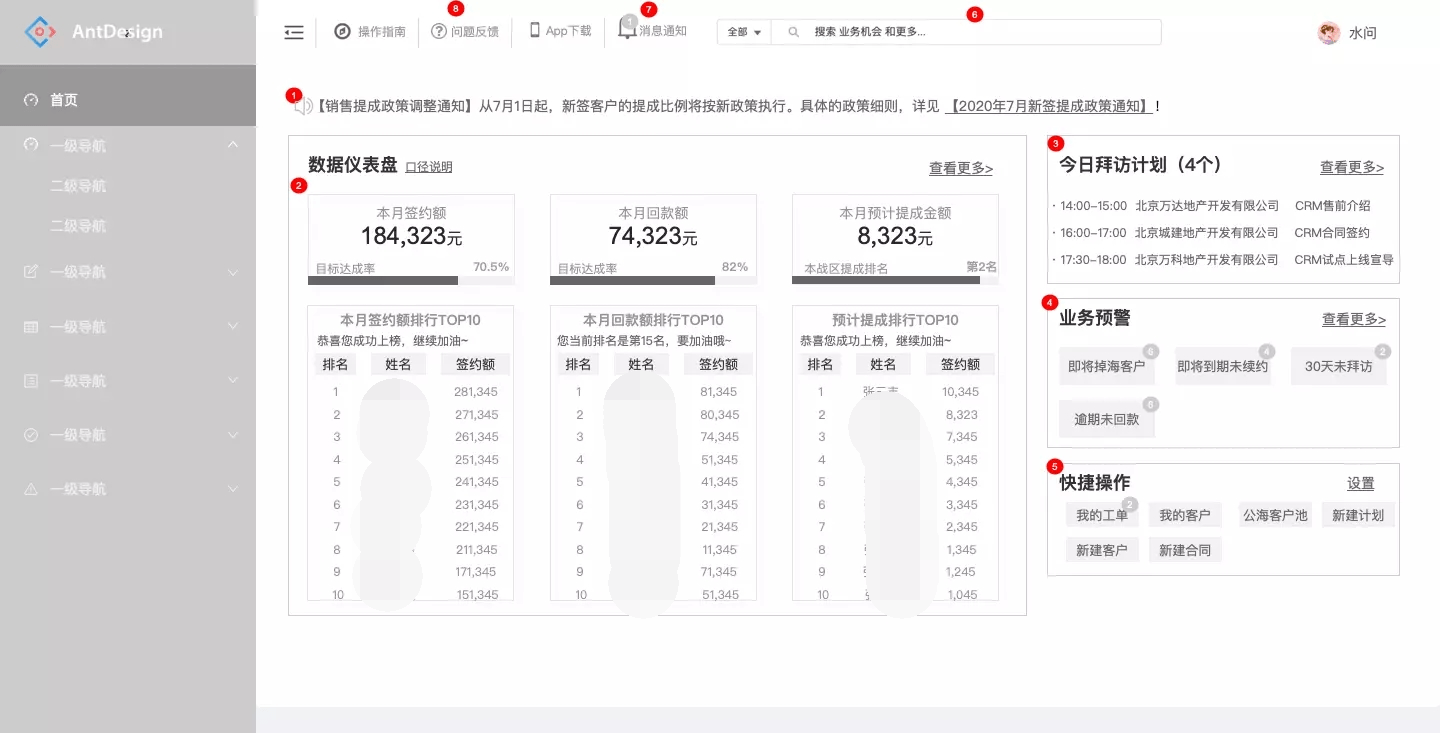Image resolution: width=1440 pixels, height=733 pixels.
Task: Click 口径说明 link beside dashboard title
Action: [x=428, y=167]
